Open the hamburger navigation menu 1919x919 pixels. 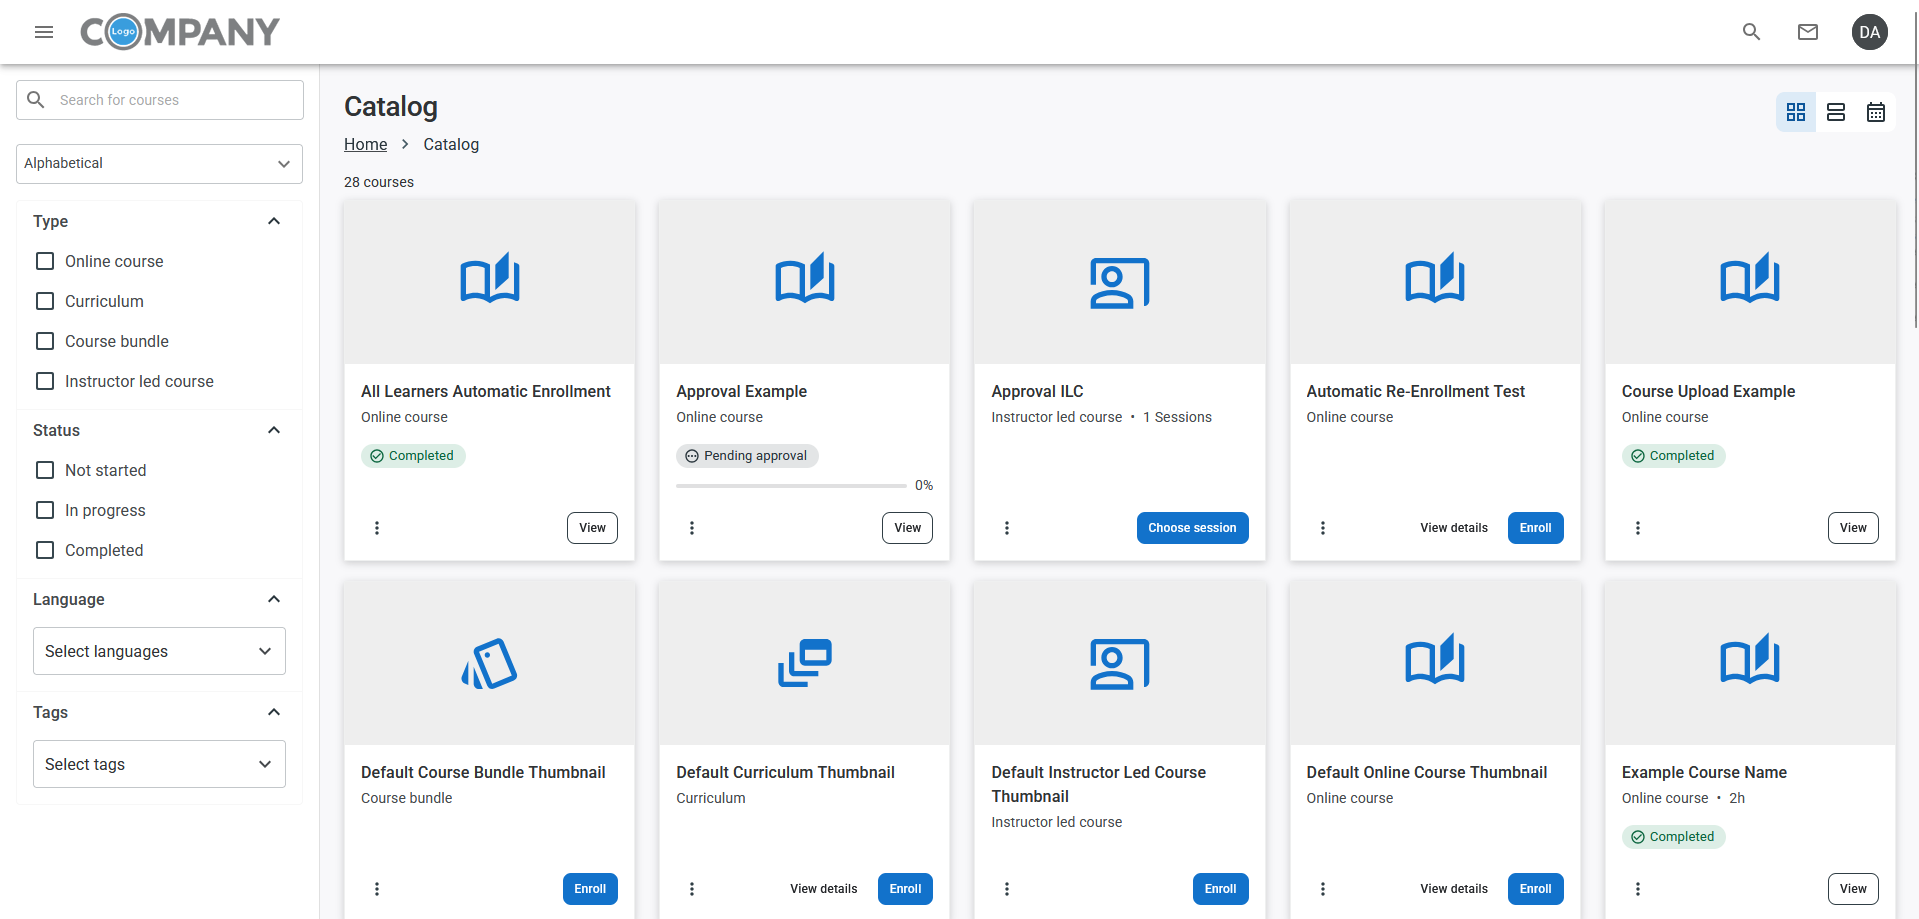44,32
